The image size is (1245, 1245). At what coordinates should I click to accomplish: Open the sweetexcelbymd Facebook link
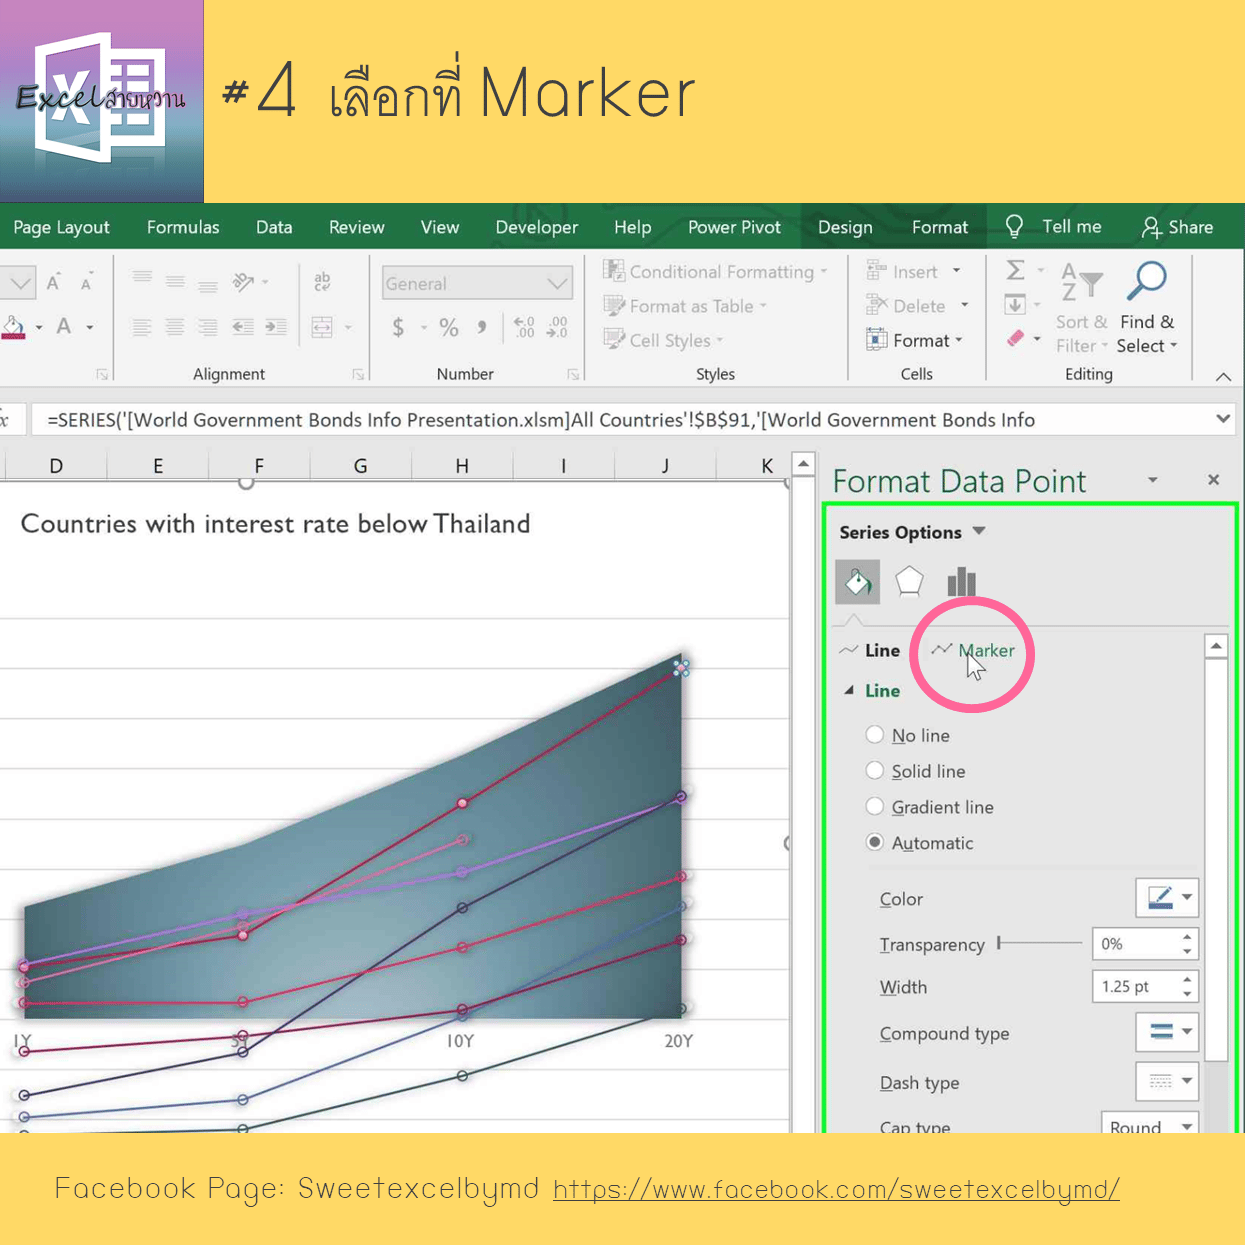836,1190
